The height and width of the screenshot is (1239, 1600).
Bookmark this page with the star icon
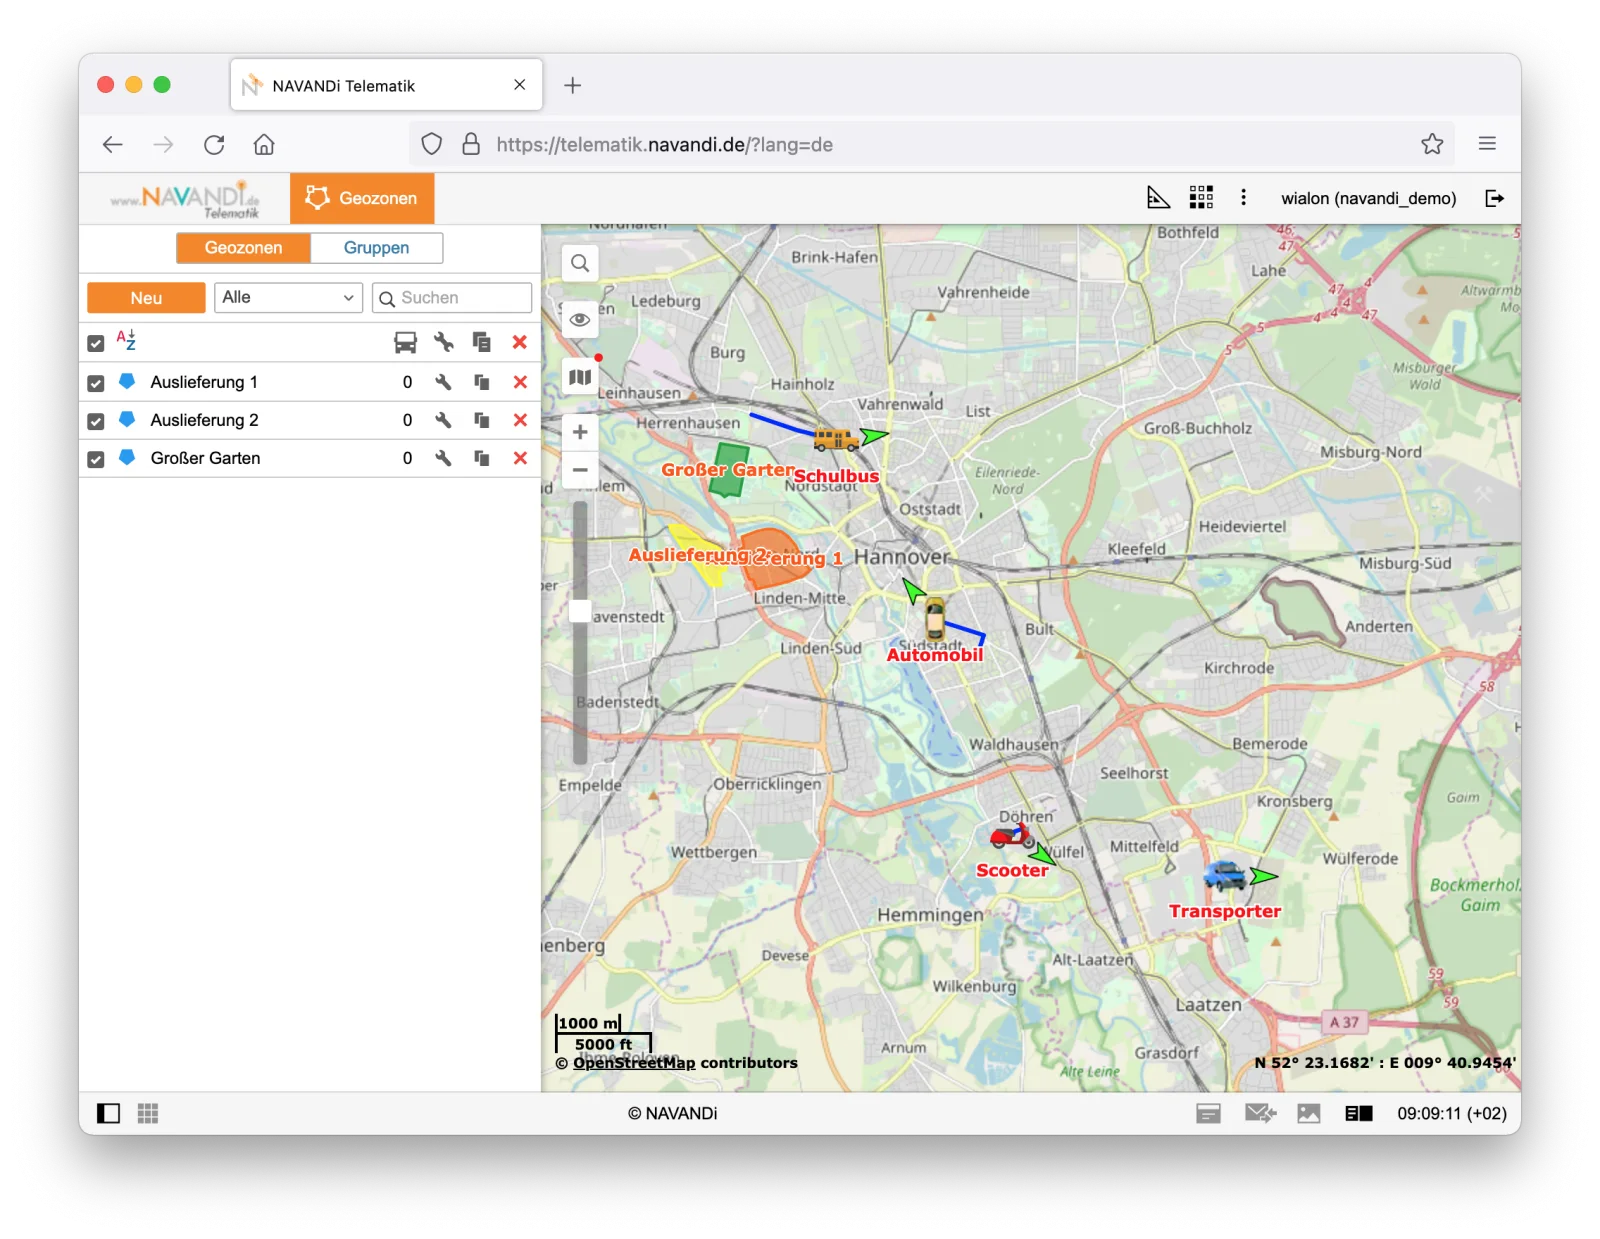tap(1432, 144)
